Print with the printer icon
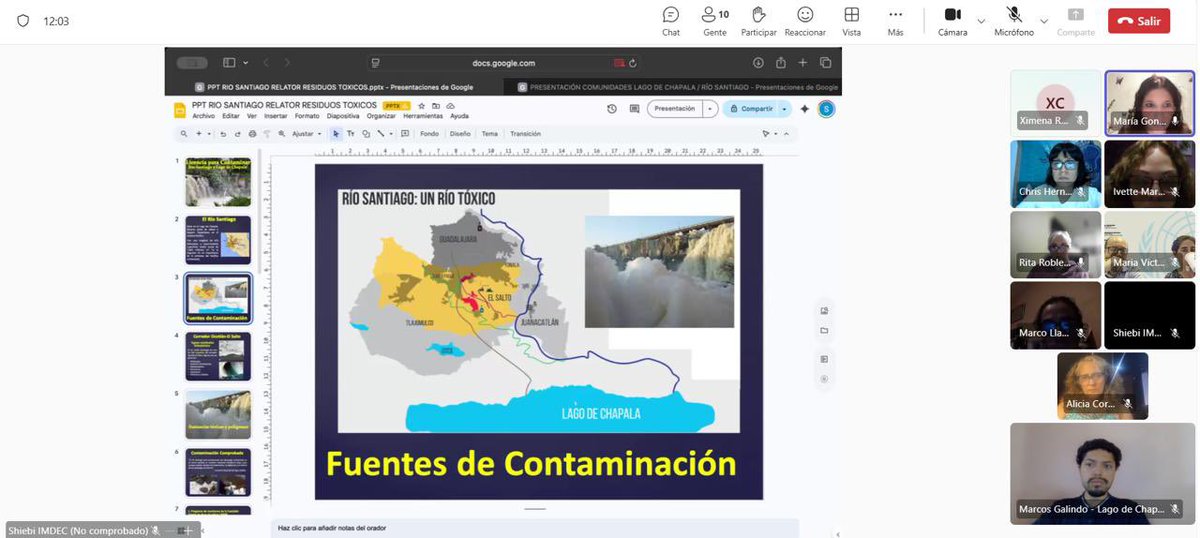1200x538 pixels. pos(252,133)
